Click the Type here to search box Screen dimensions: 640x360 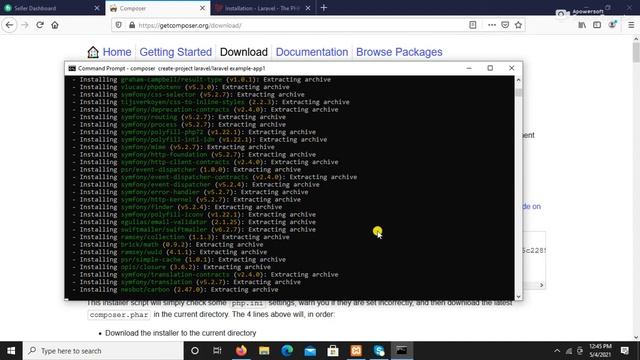tap(103, 351)
